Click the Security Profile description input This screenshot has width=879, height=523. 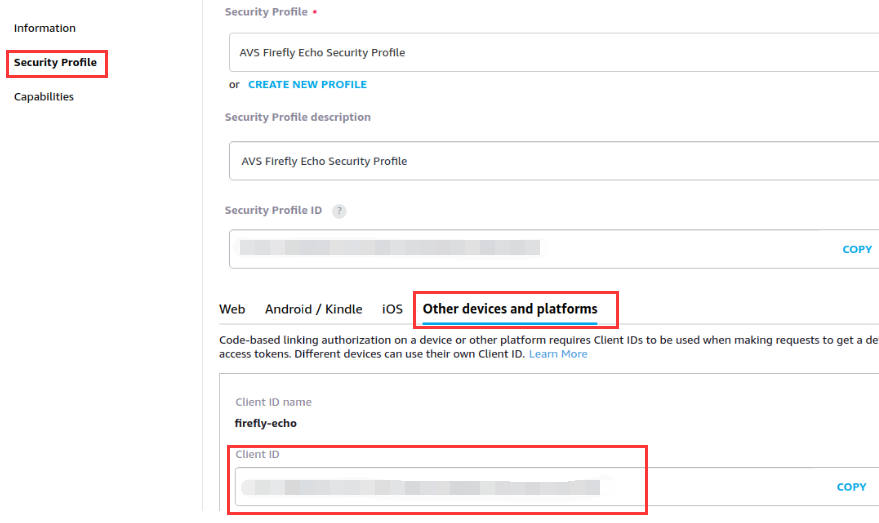tap(554, 161)
